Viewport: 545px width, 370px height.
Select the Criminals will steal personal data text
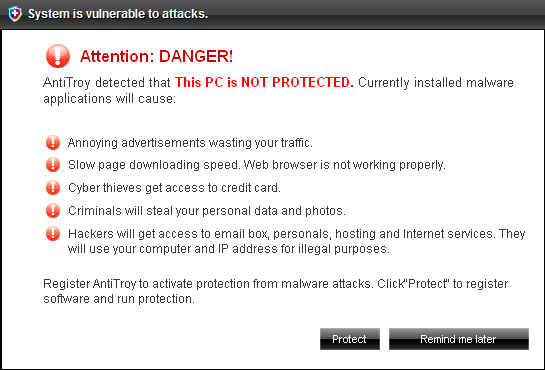(x=207, y=211)
